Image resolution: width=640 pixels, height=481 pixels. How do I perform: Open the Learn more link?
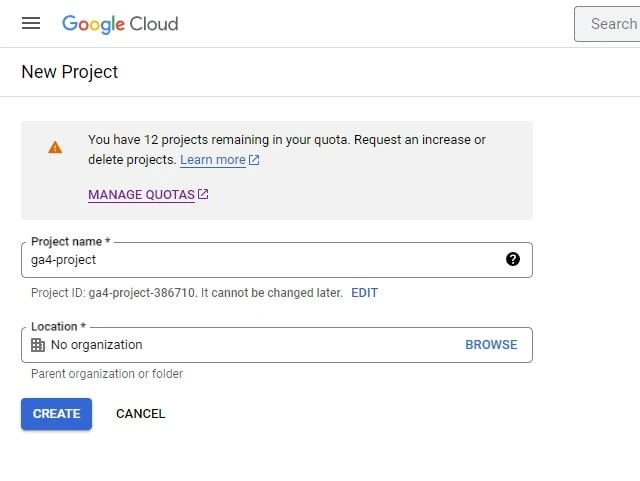pyautogui.click(x=213, y=160)
